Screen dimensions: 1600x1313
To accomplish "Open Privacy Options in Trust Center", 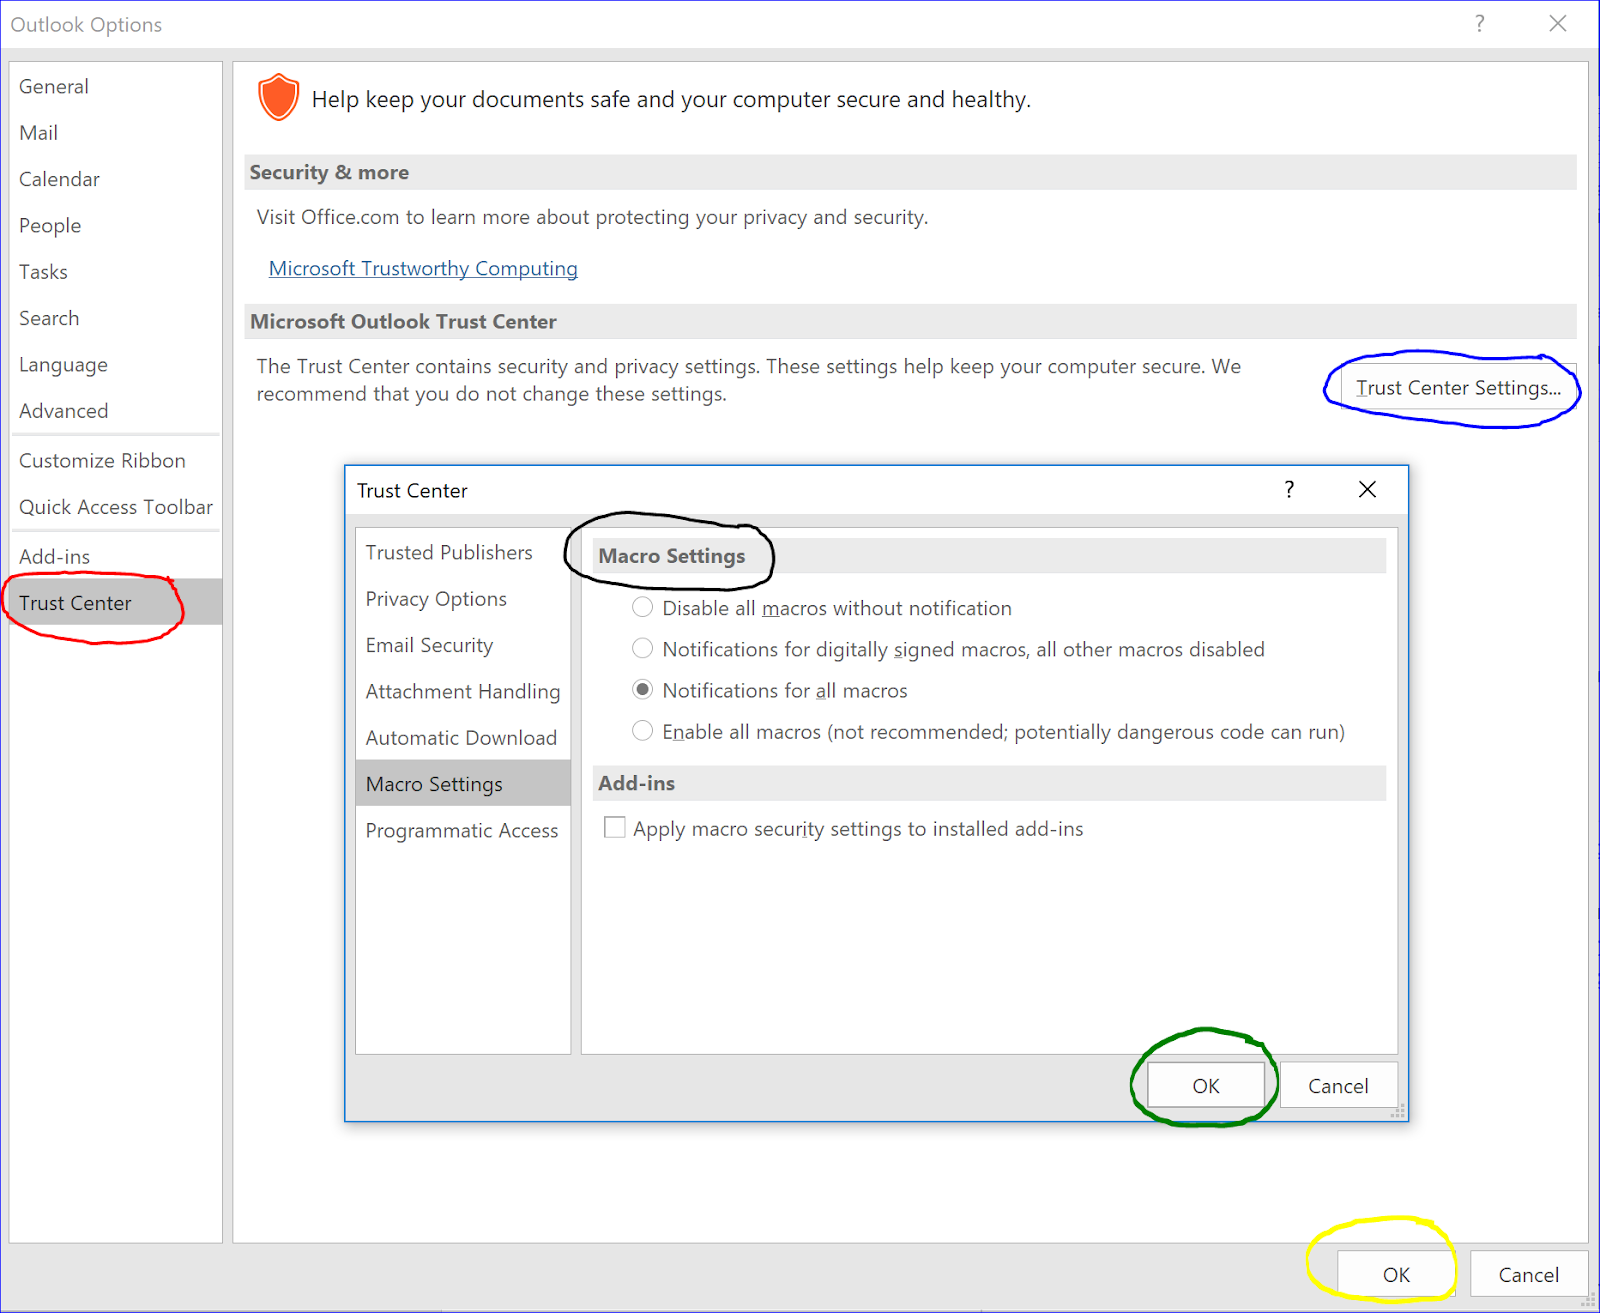I will (463, 598).
